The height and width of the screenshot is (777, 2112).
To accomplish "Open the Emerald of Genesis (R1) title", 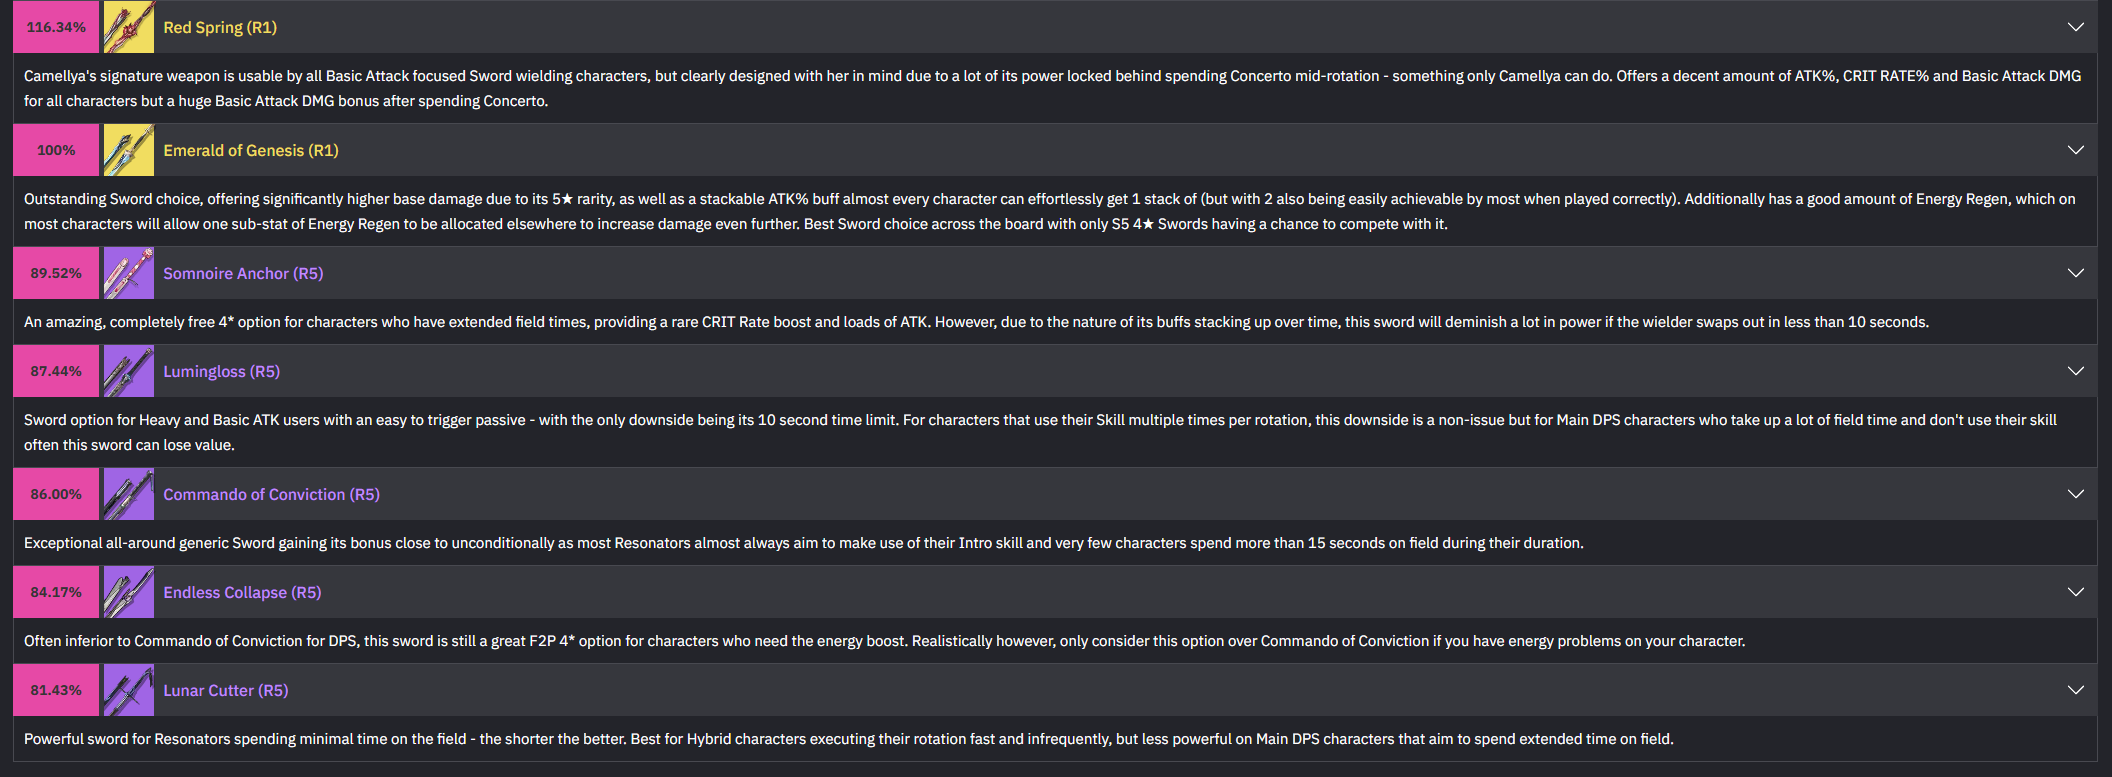I will pyautogui.click(x=251, y=151).
